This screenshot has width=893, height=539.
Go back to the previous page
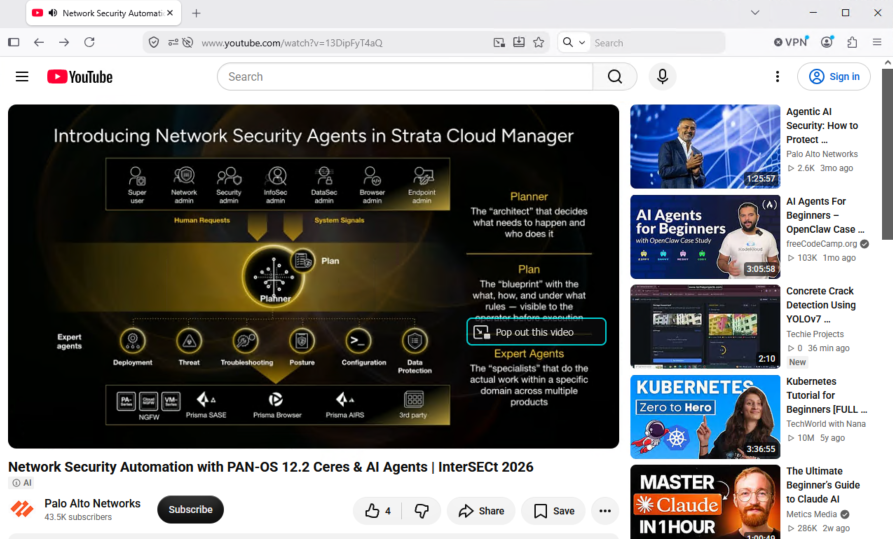[x=39, y=42]
